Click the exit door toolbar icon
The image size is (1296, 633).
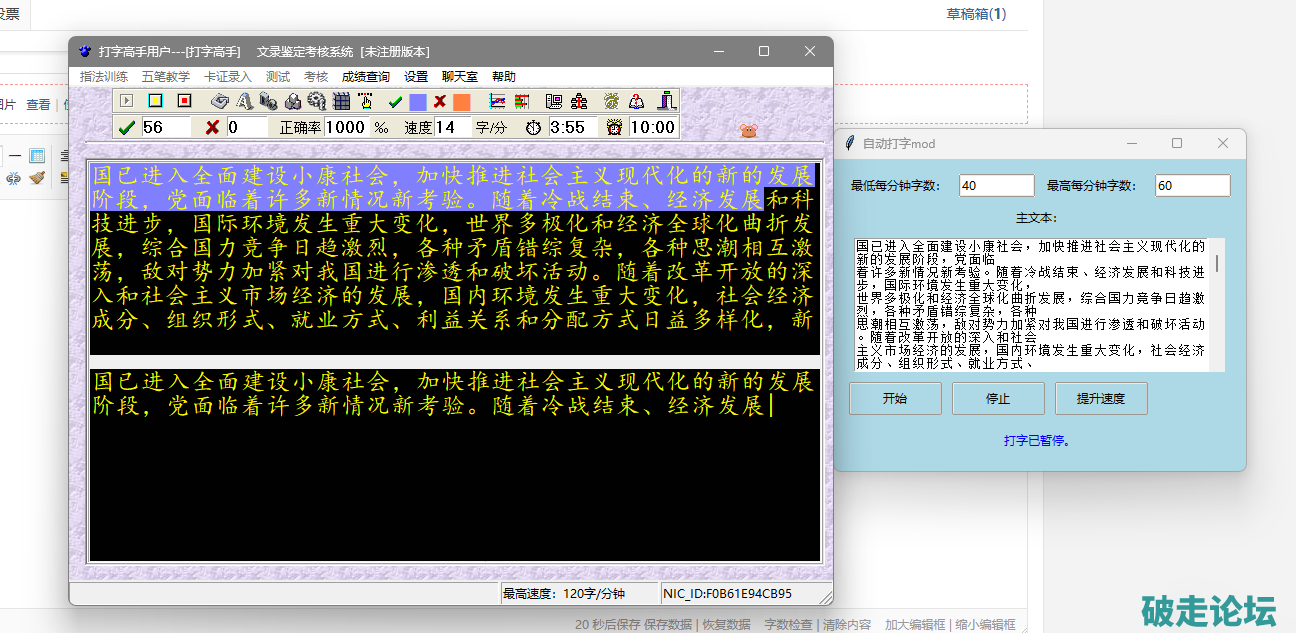coord(666,101)
